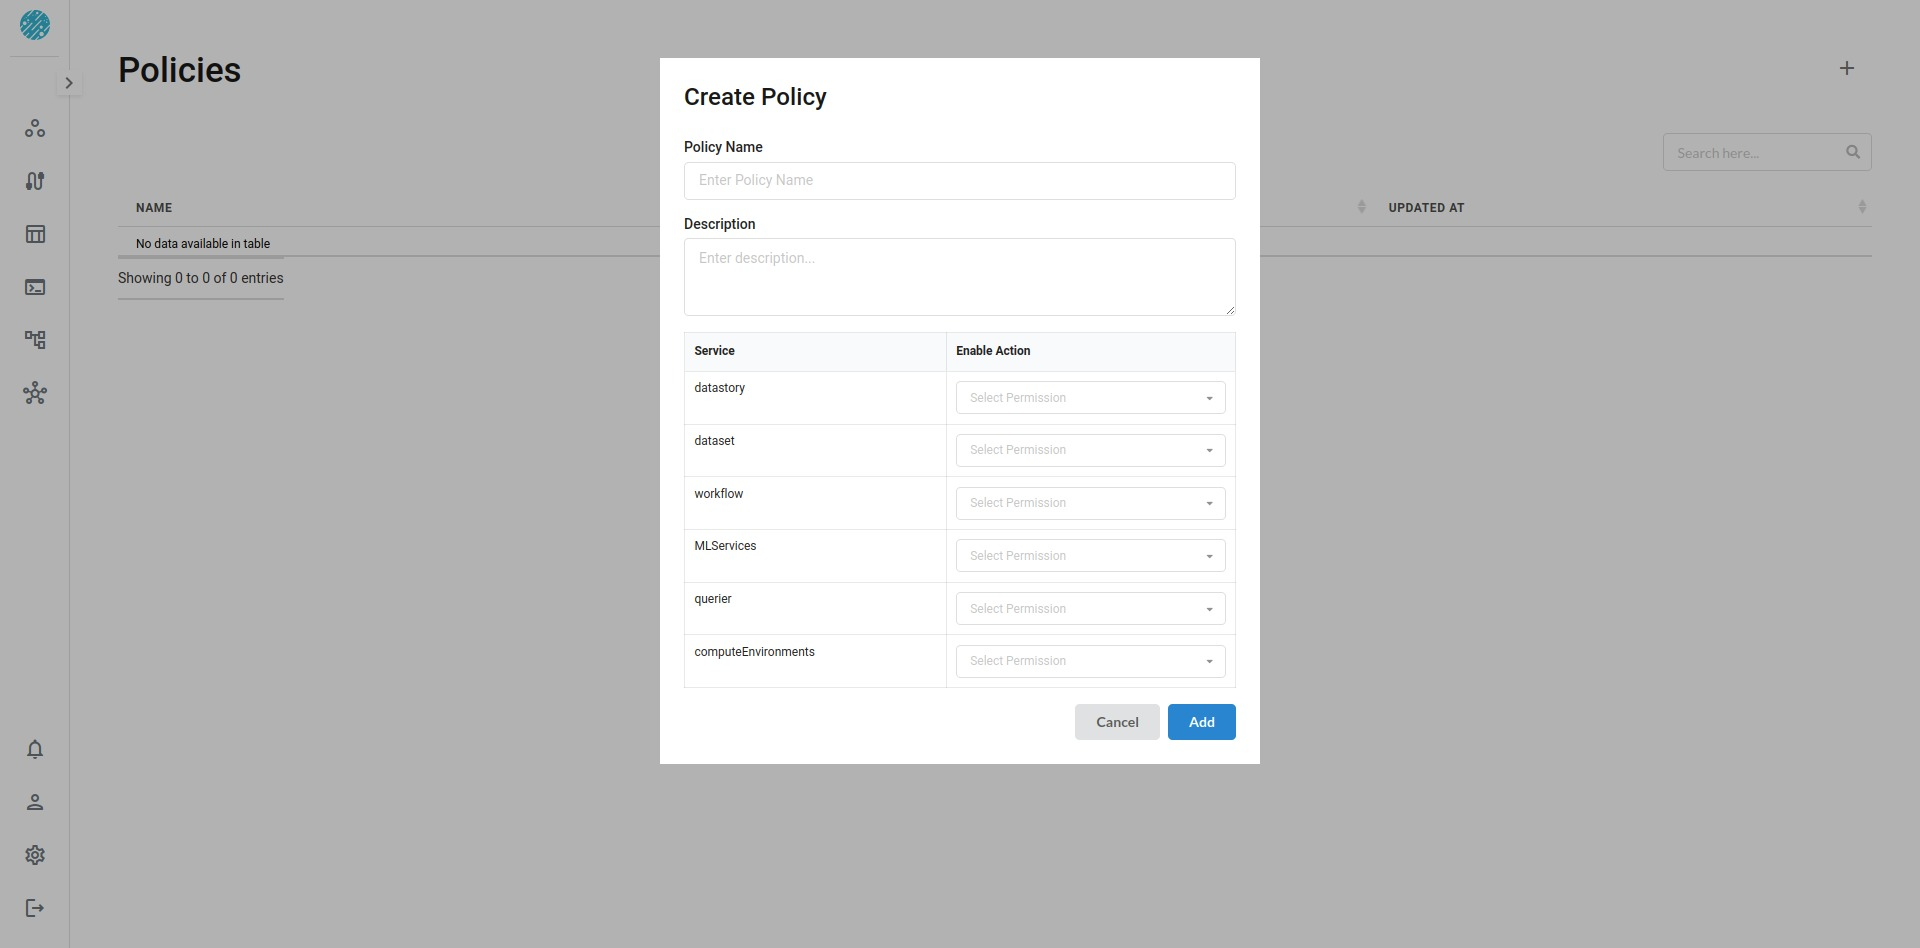The width and height of the screenshot is (1920, 948).
Task: Click the computeEnvironments service cell
Action: (815, 661)
